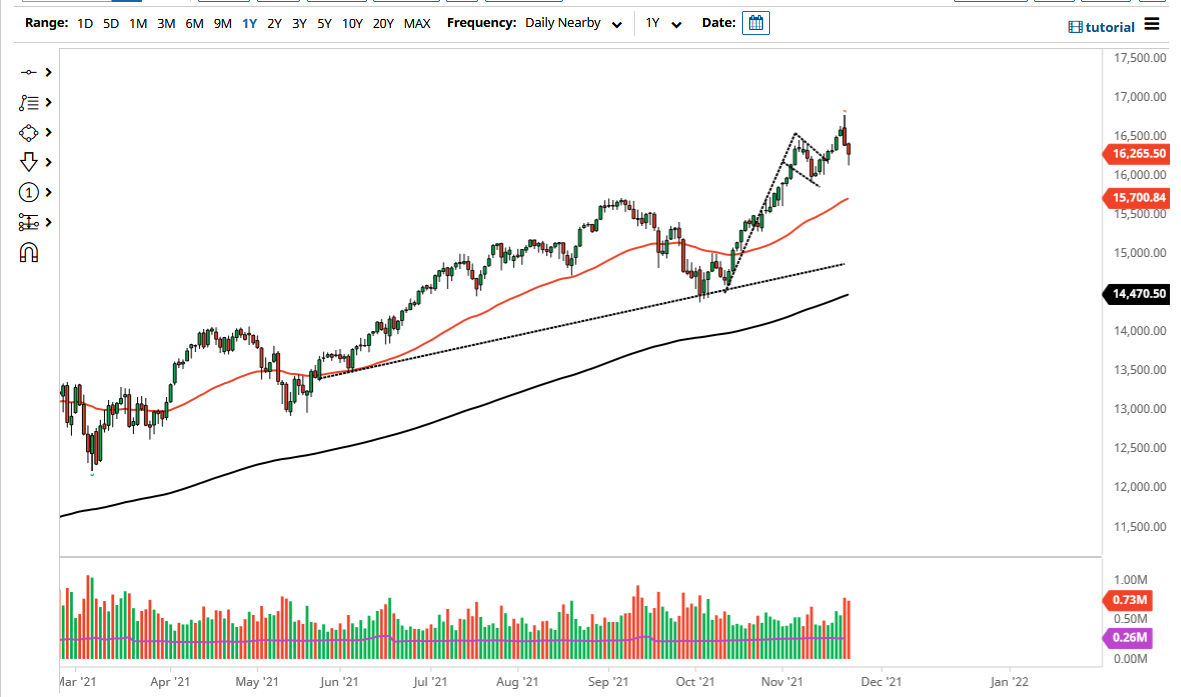The image size is (1181, 697).
Task: Select the MAX range option
Action: point(417,23)
